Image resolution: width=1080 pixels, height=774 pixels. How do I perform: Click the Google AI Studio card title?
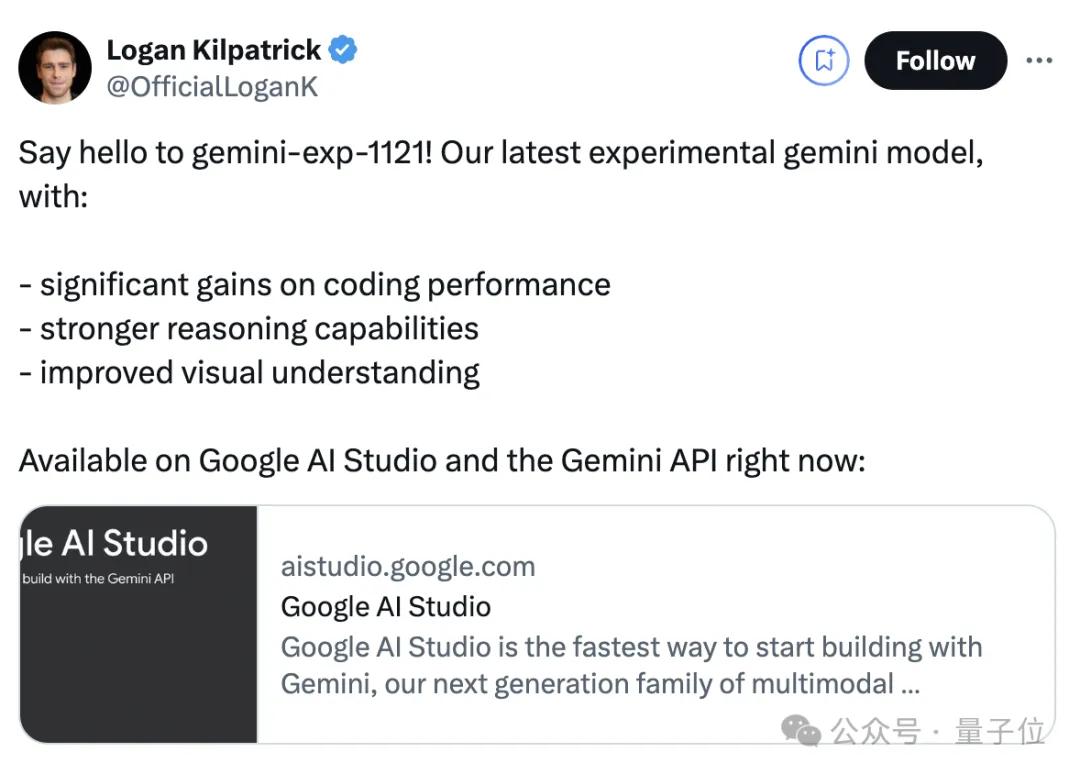386,606
